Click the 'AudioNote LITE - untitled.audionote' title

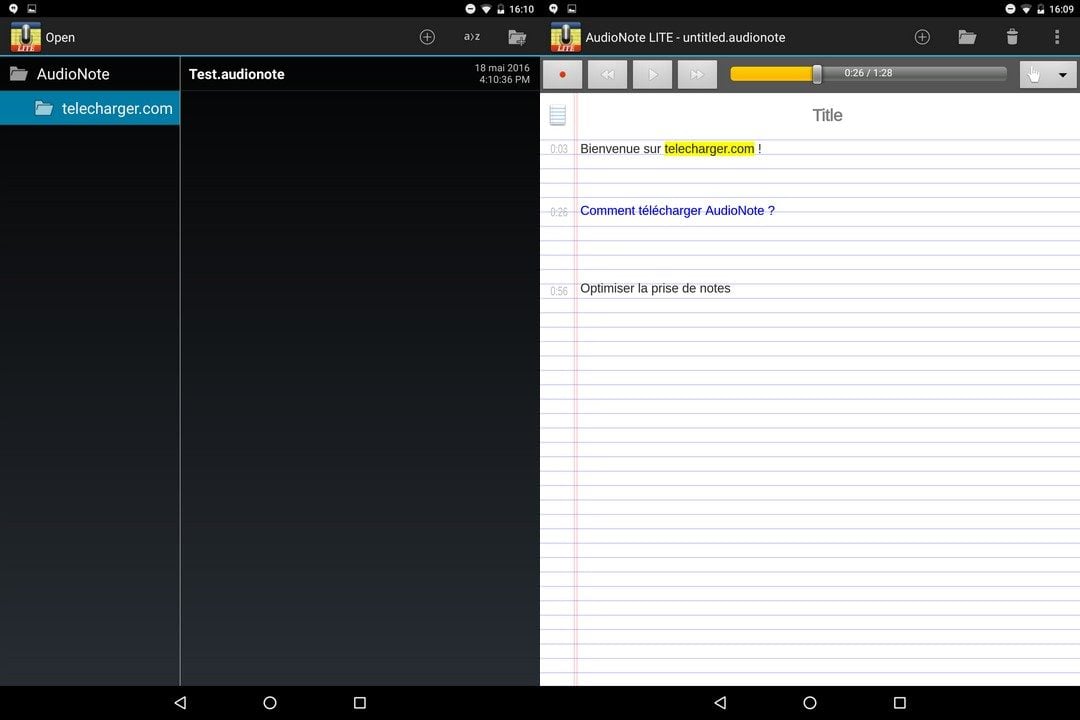685,38
